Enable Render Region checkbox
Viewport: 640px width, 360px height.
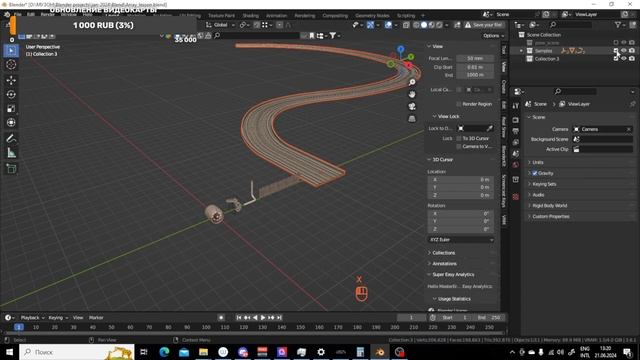[x=459, y=104]
